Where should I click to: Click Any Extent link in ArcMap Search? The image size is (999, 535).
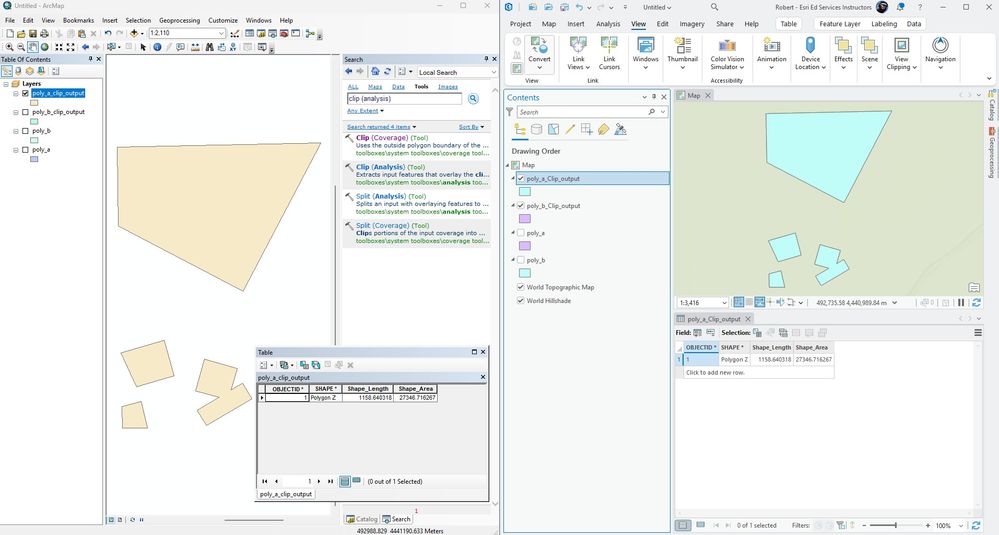pos(363,111)
